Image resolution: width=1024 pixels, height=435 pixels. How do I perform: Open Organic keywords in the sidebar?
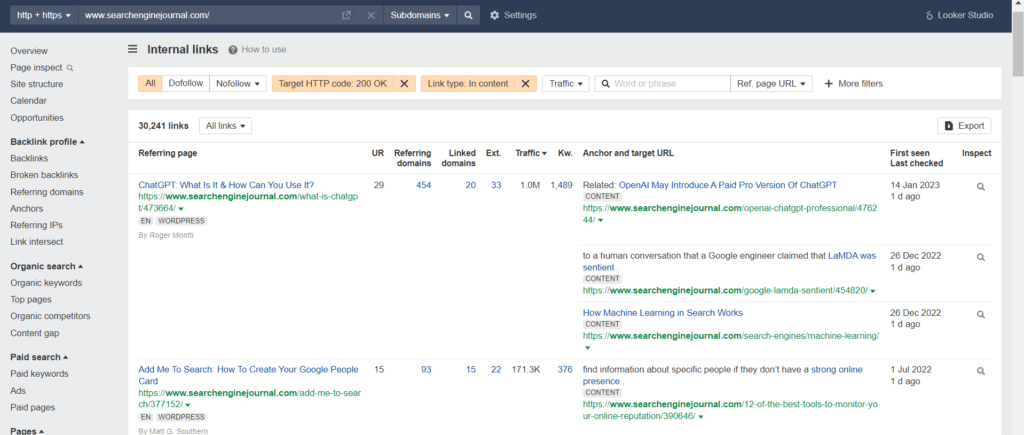tap(46, 283)
